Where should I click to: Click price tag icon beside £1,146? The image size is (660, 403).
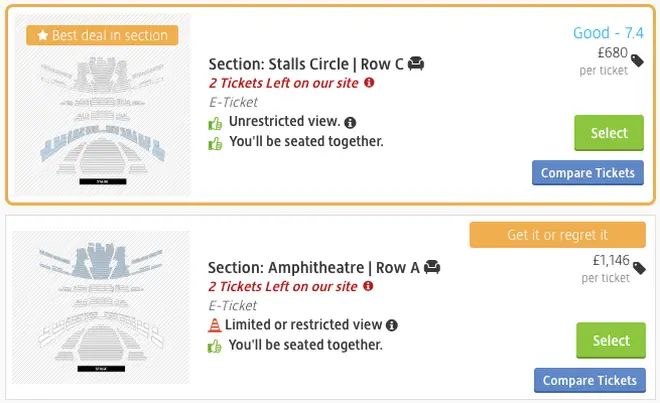point(639,268)
